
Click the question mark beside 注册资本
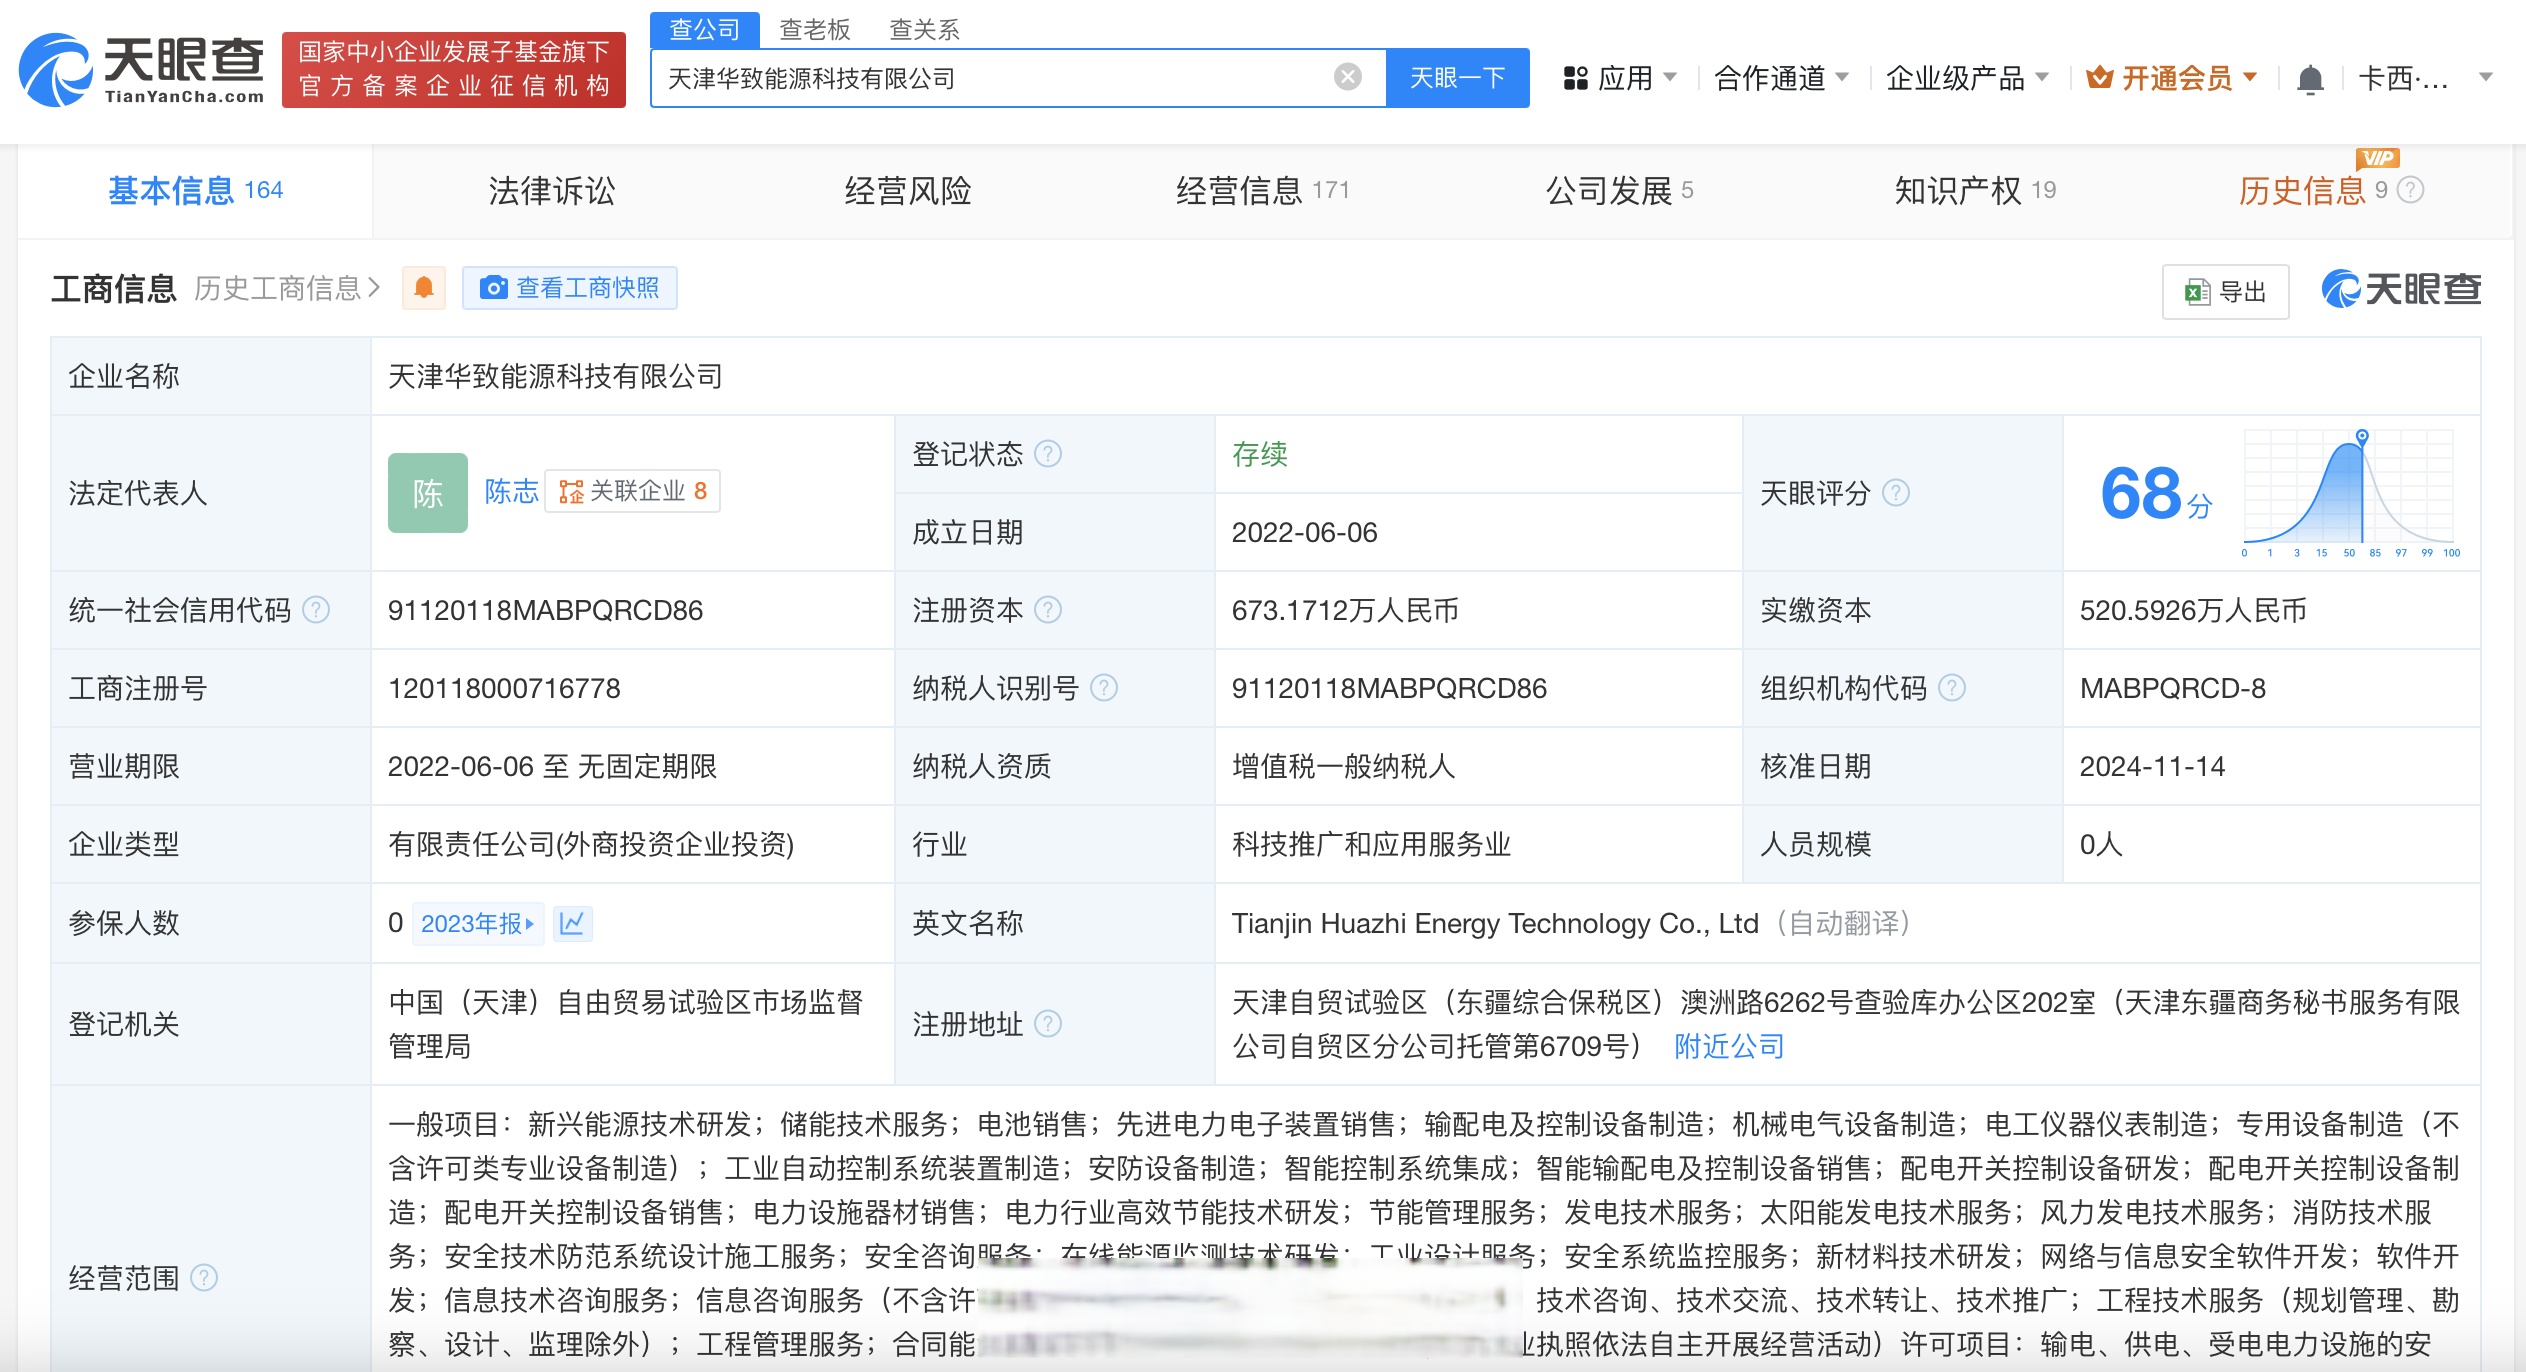point(1048,609)
